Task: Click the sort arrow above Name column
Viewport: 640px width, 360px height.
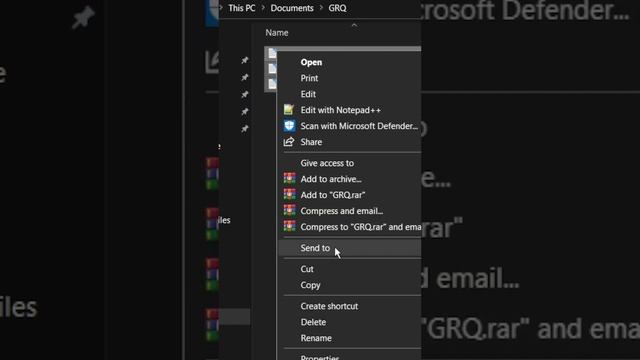Action: point(354,25)
